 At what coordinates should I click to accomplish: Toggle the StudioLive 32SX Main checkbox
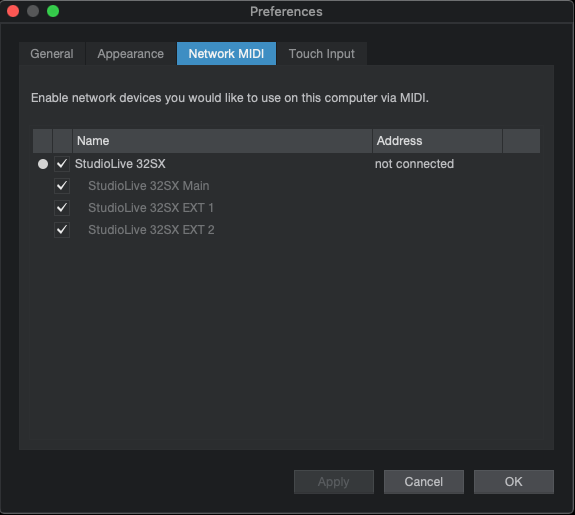[62, 186]
